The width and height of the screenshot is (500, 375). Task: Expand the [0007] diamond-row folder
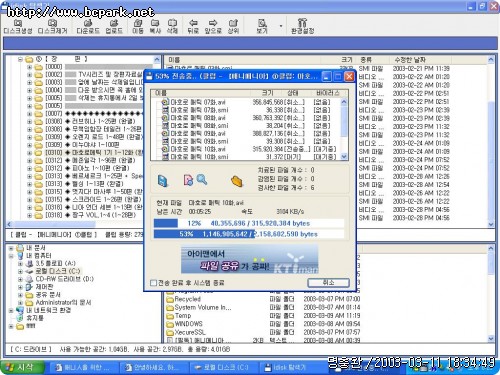pos(30,114)
